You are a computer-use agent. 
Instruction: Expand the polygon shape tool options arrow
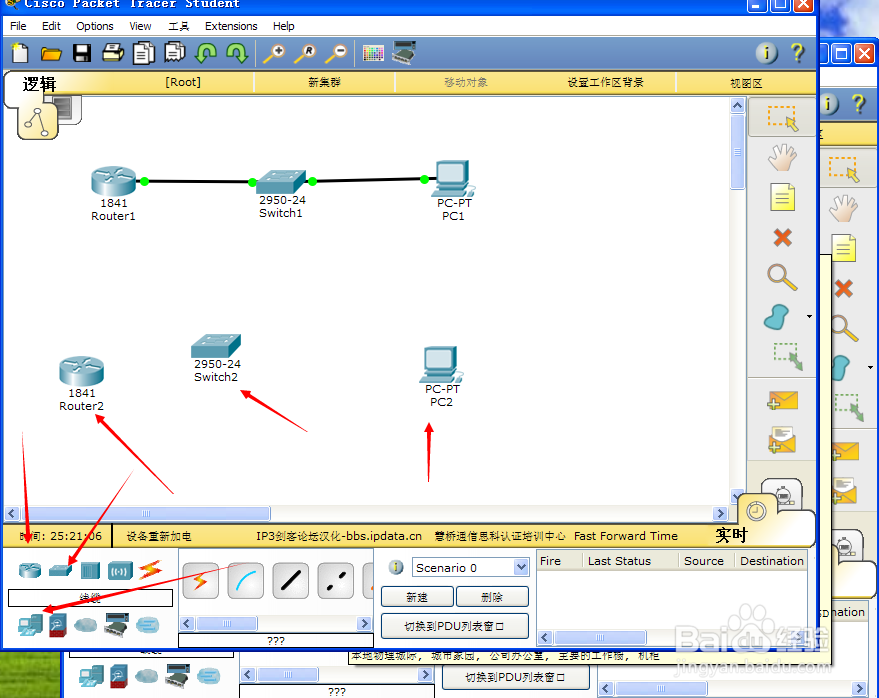pos(809,317)
